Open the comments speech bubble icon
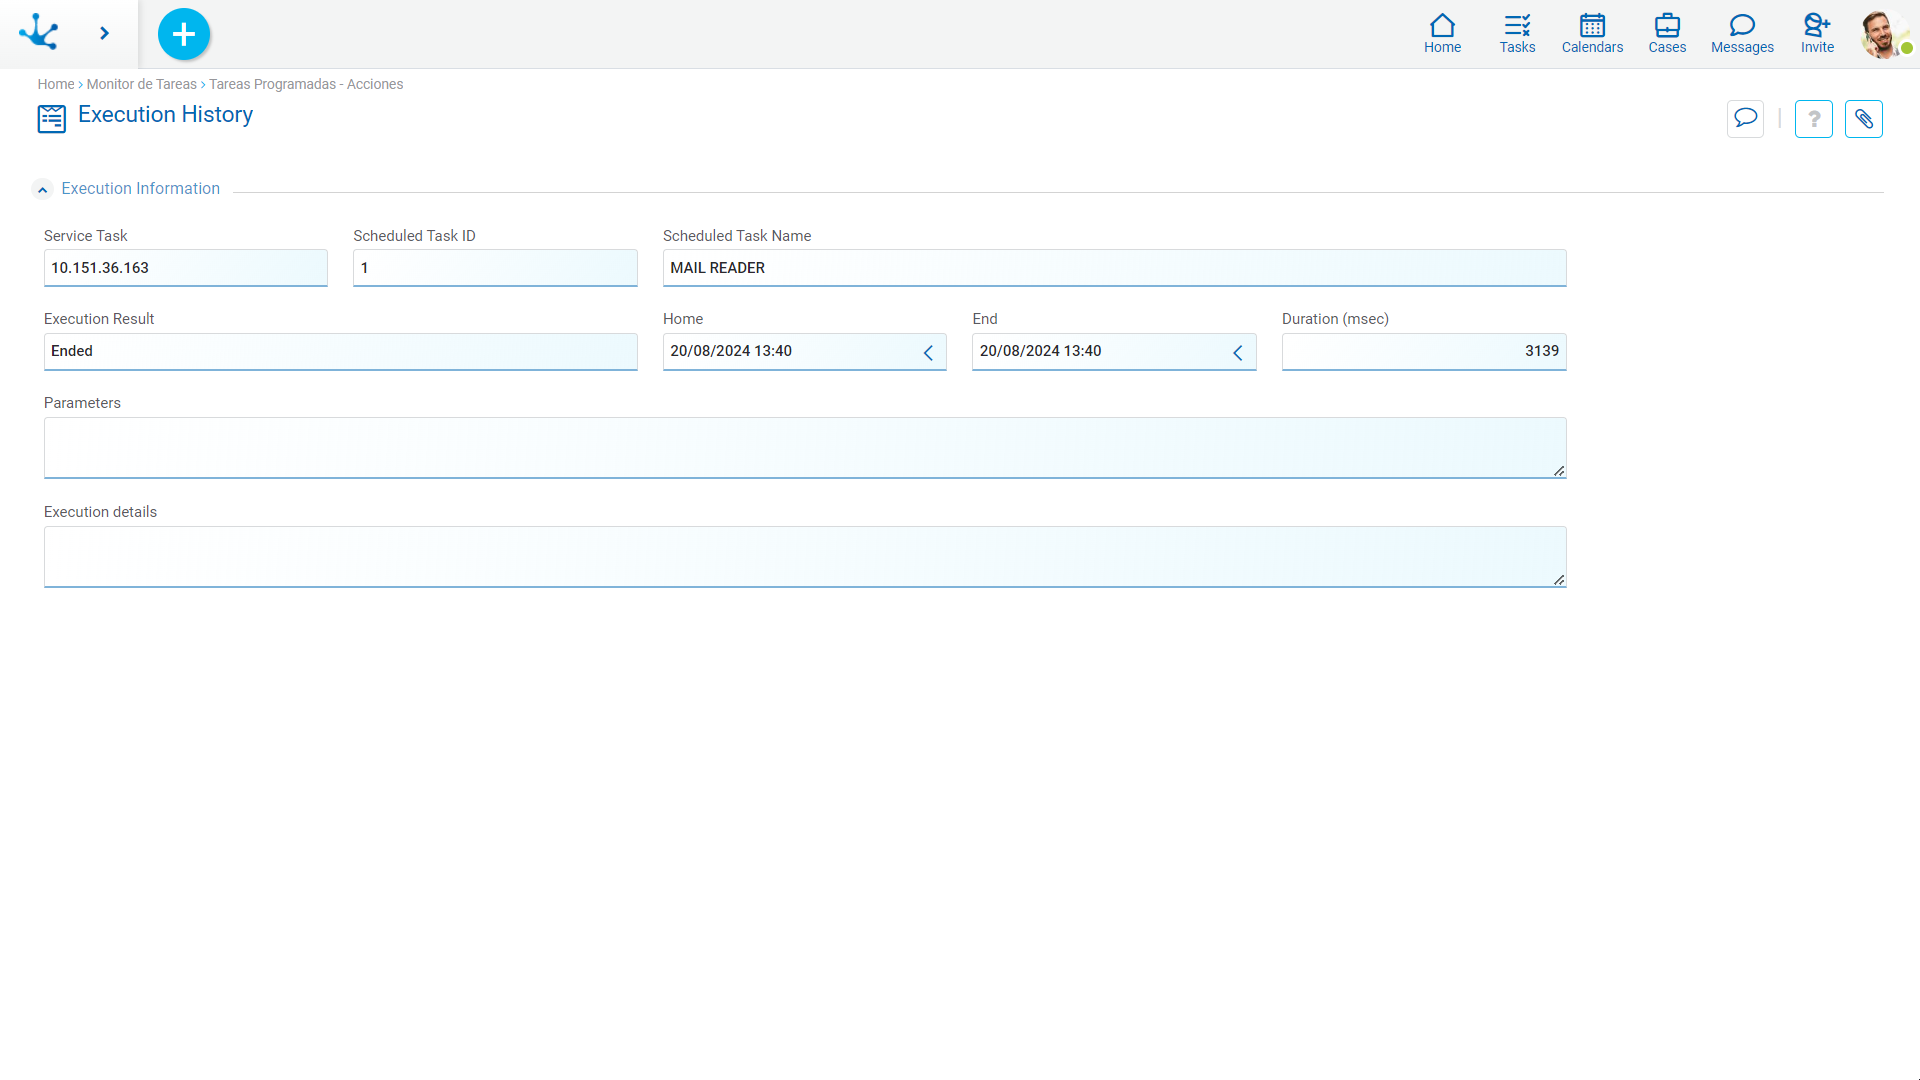This screenshot has height=1080, width=1920. click(x=1744, y=118)
